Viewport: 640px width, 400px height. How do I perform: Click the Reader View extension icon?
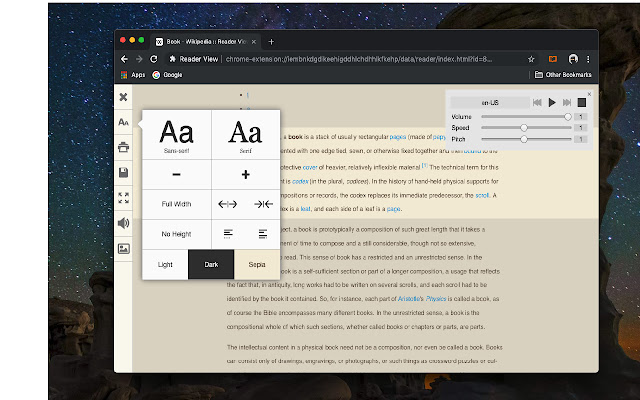click(x=552, y=59)
